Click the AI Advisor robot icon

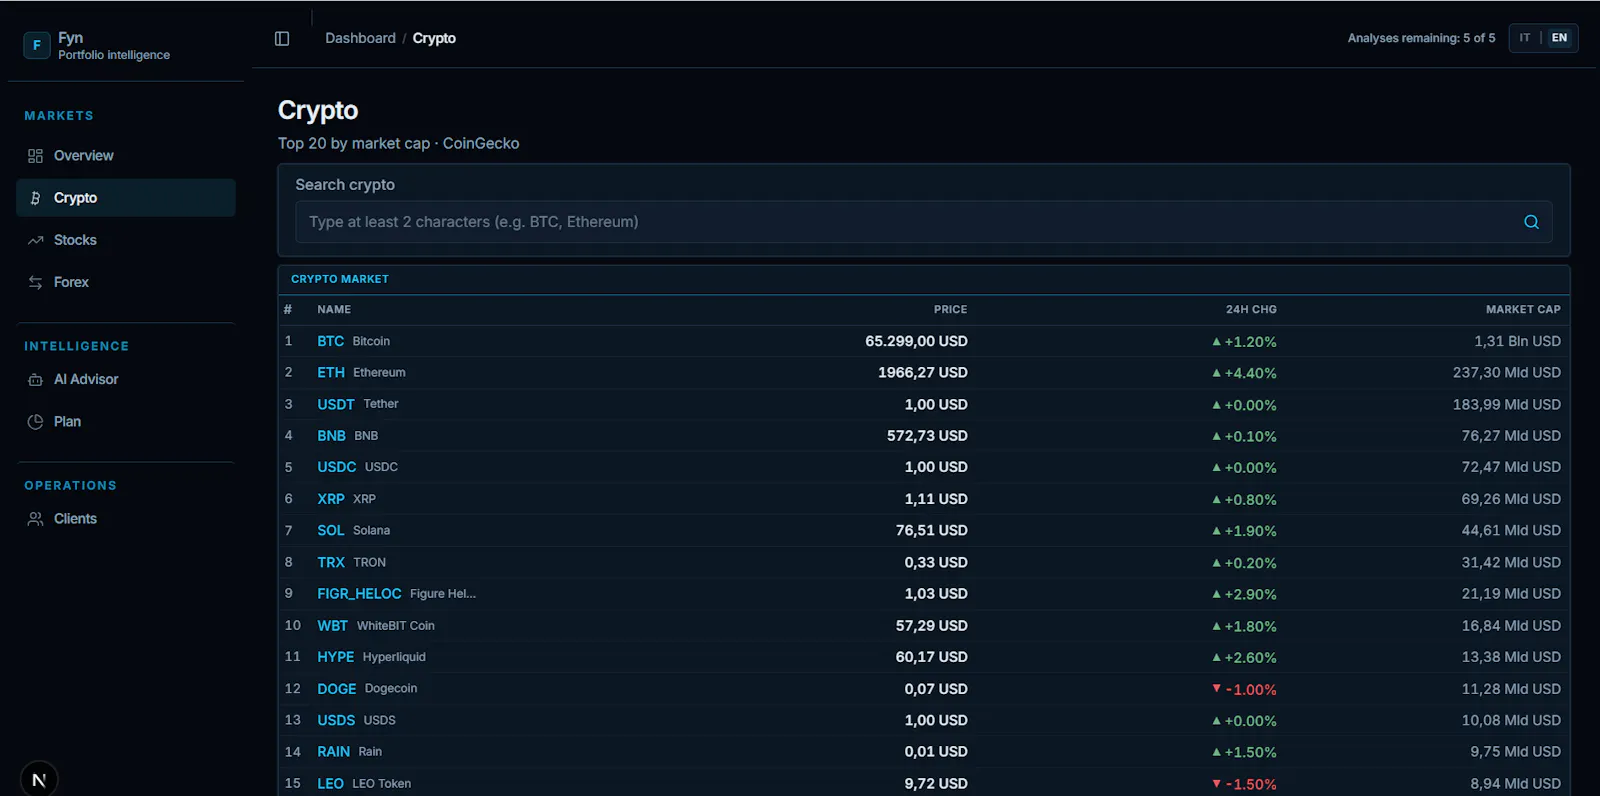pyautogui.click(x=36, y=380)
